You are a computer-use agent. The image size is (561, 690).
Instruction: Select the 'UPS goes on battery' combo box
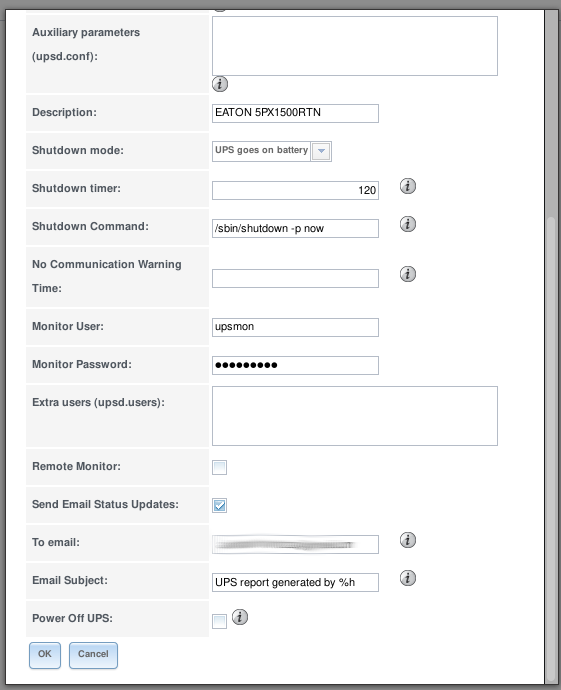coord(272,151)
